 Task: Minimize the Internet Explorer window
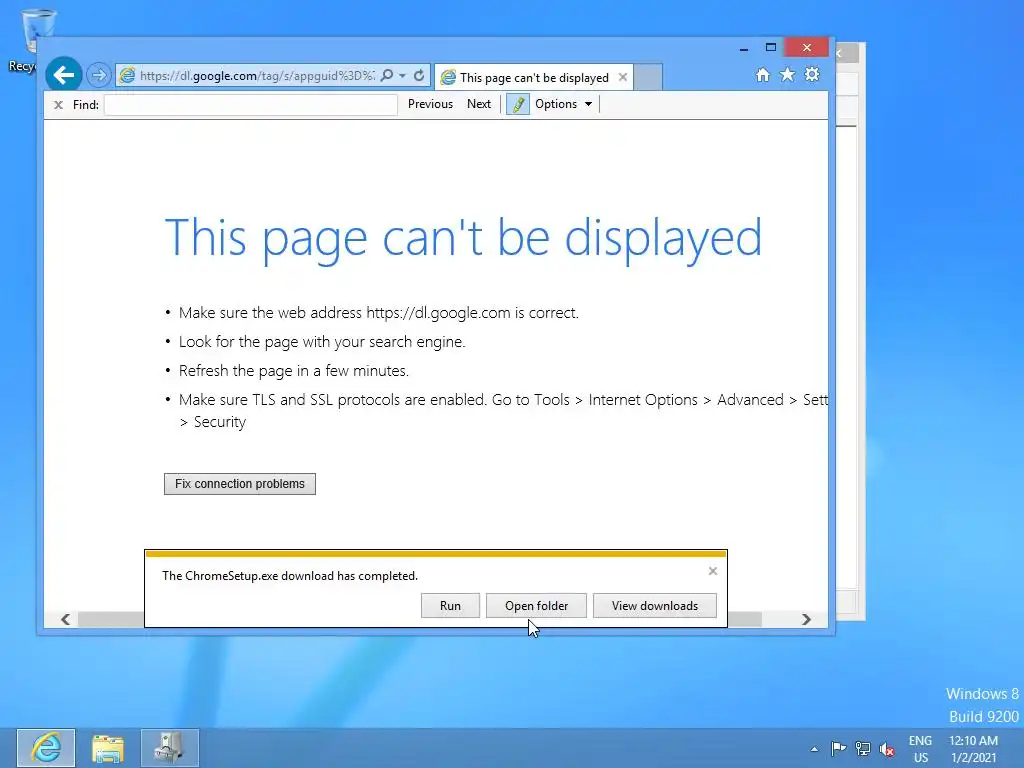743,48
